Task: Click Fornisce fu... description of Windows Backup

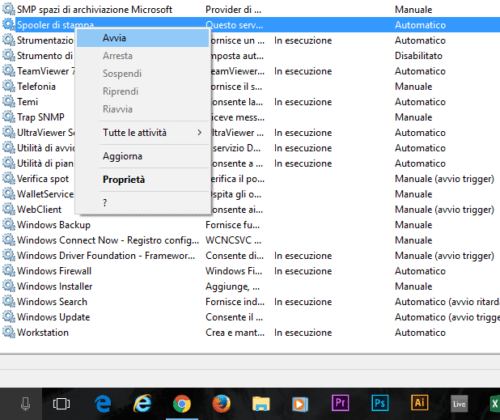Action: pyautogui.click(x=232, y=225)
